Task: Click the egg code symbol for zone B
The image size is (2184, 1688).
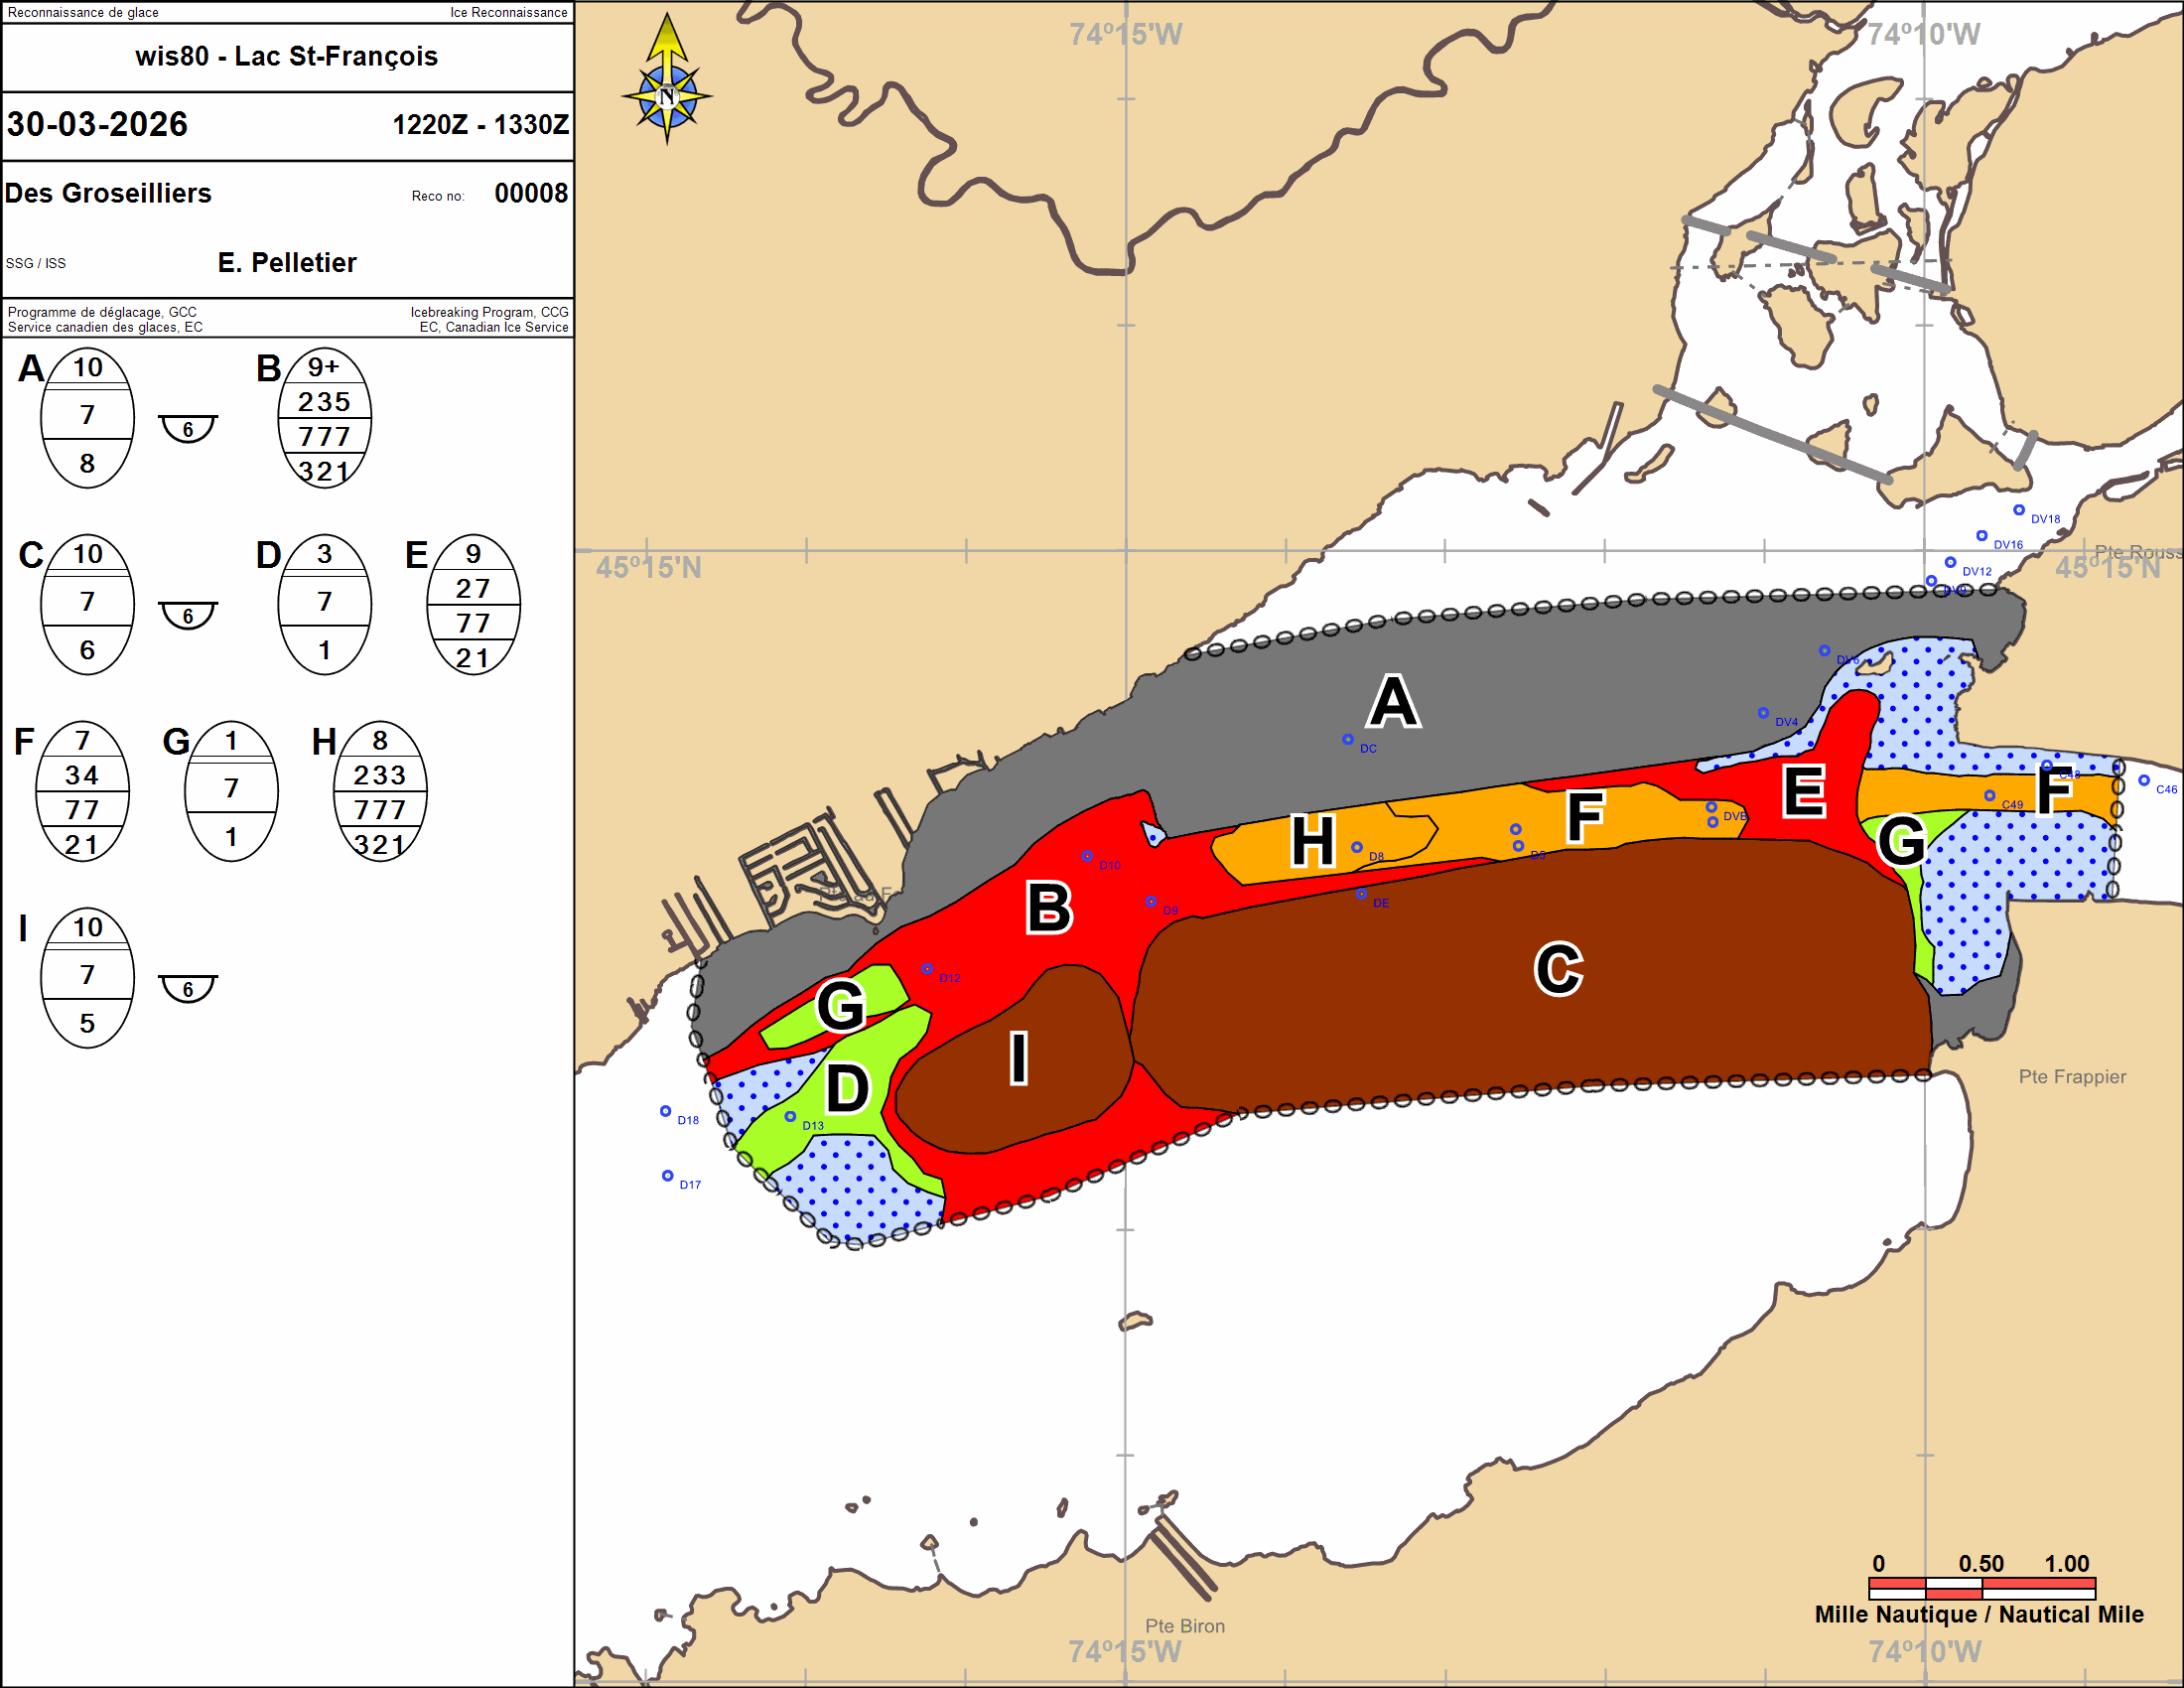Action: pos(324,418)
